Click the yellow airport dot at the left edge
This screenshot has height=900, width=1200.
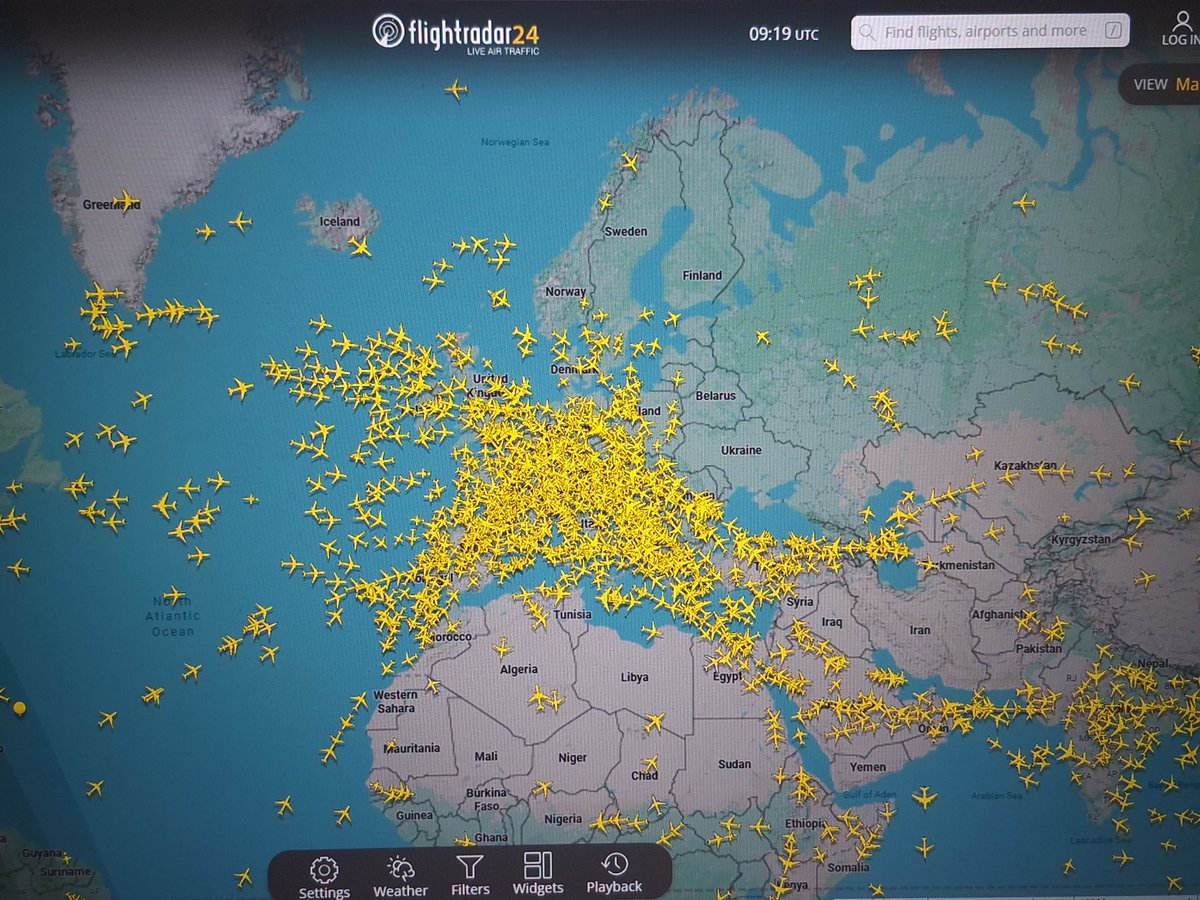coord(19,708)
